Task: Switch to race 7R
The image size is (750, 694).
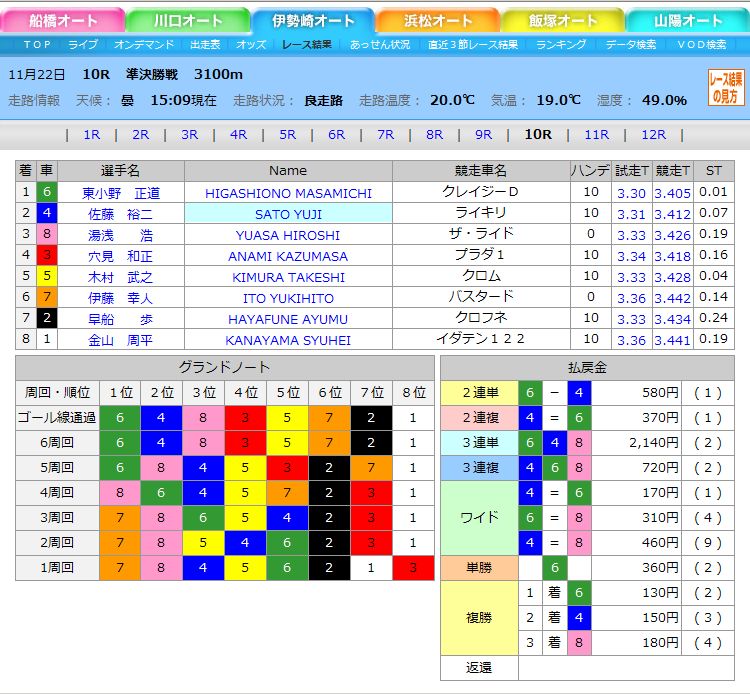Action: coord(386,135)
